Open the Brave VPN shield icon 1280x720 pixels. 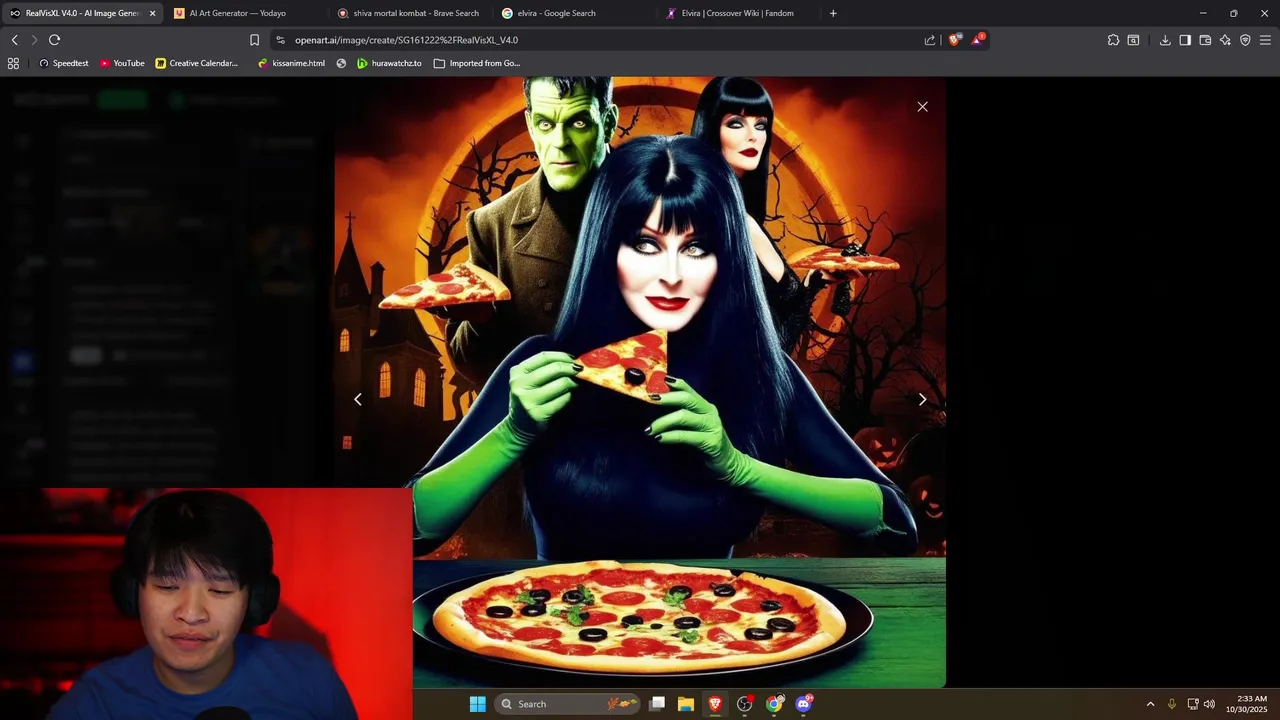pyautogui.click(x=1245, y=40)
